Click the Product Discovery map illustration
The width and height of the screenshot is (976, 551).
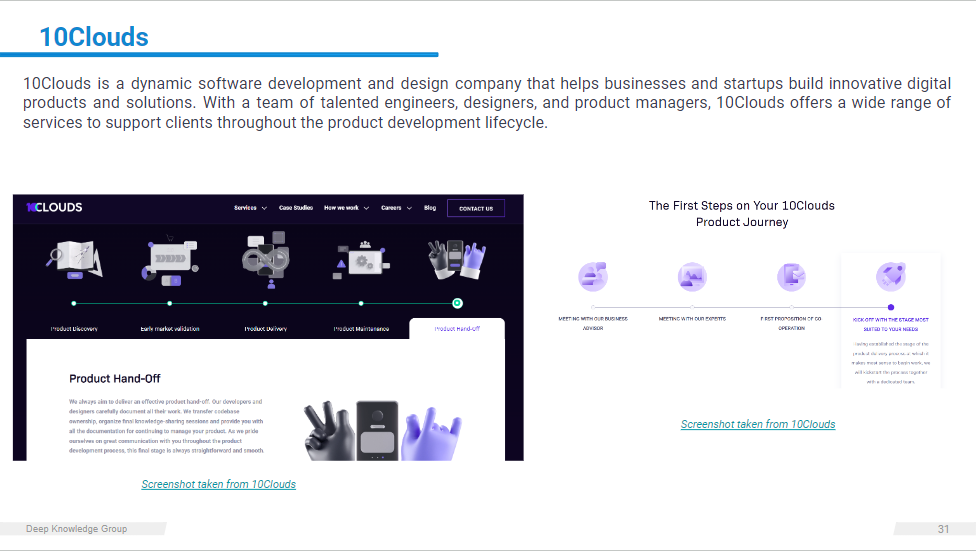click(76, 257)
